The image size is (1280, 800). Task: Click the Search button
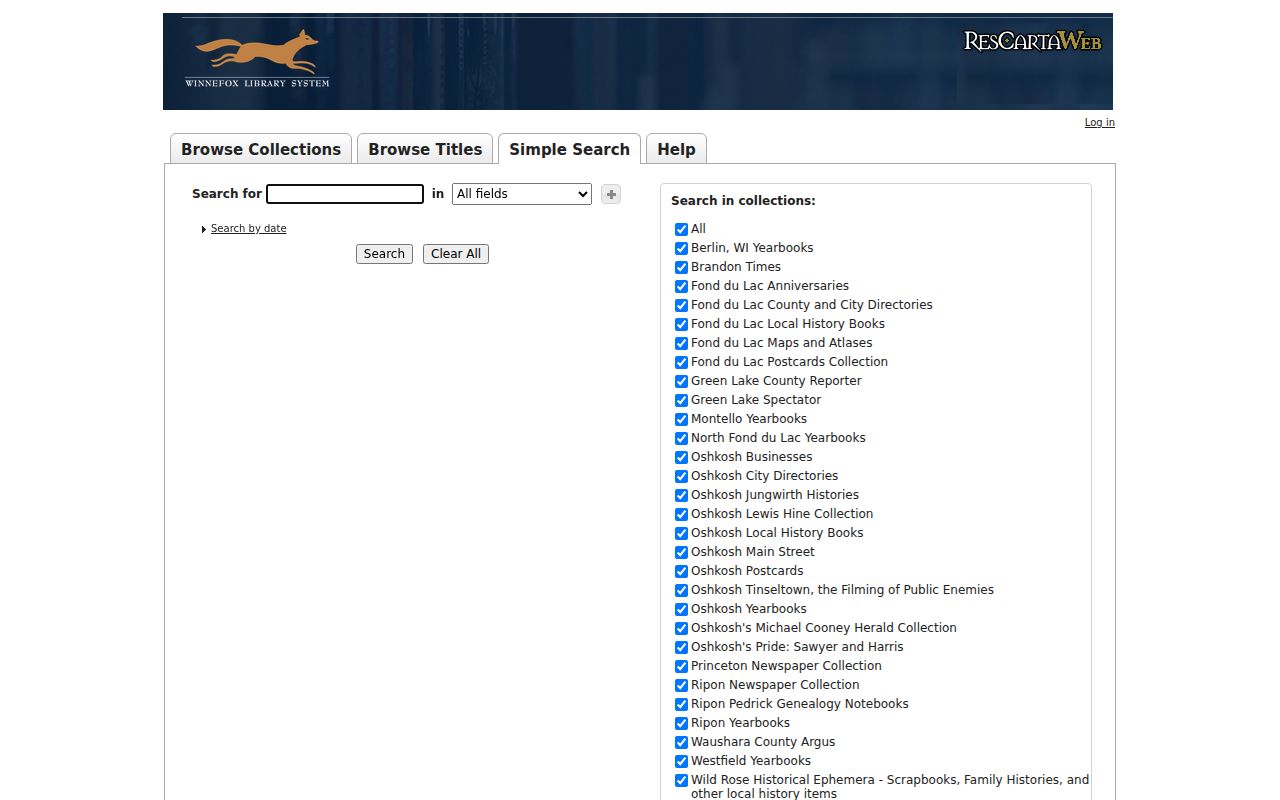coord(384,254)
